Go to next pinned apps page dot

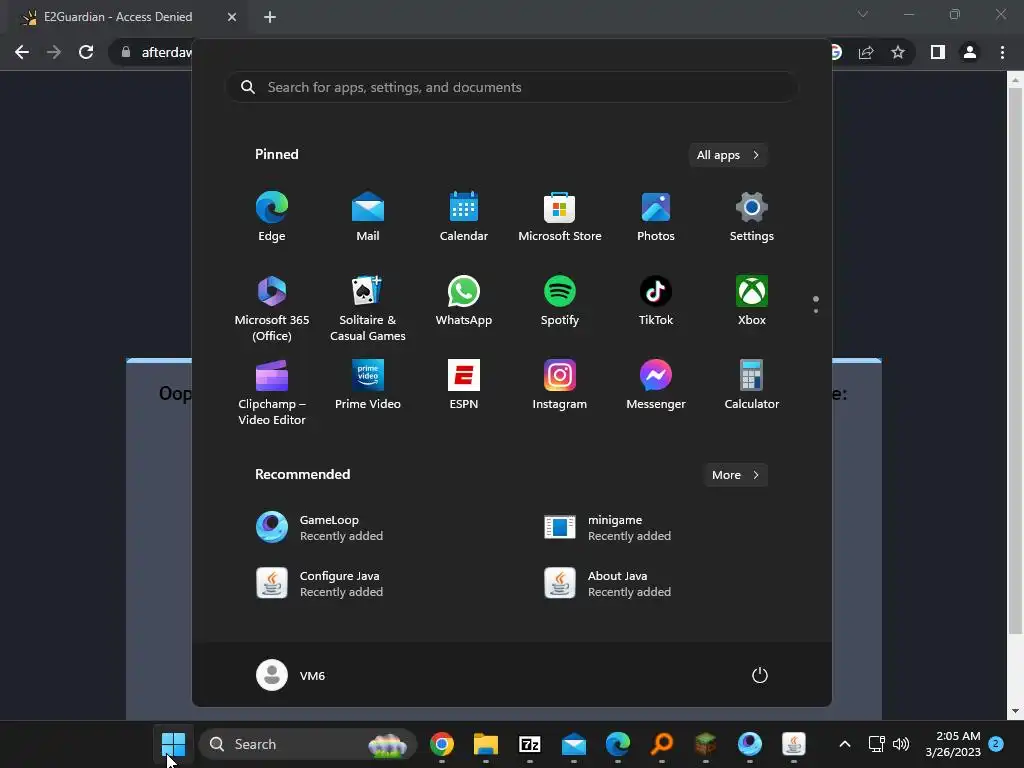point(816,311)
